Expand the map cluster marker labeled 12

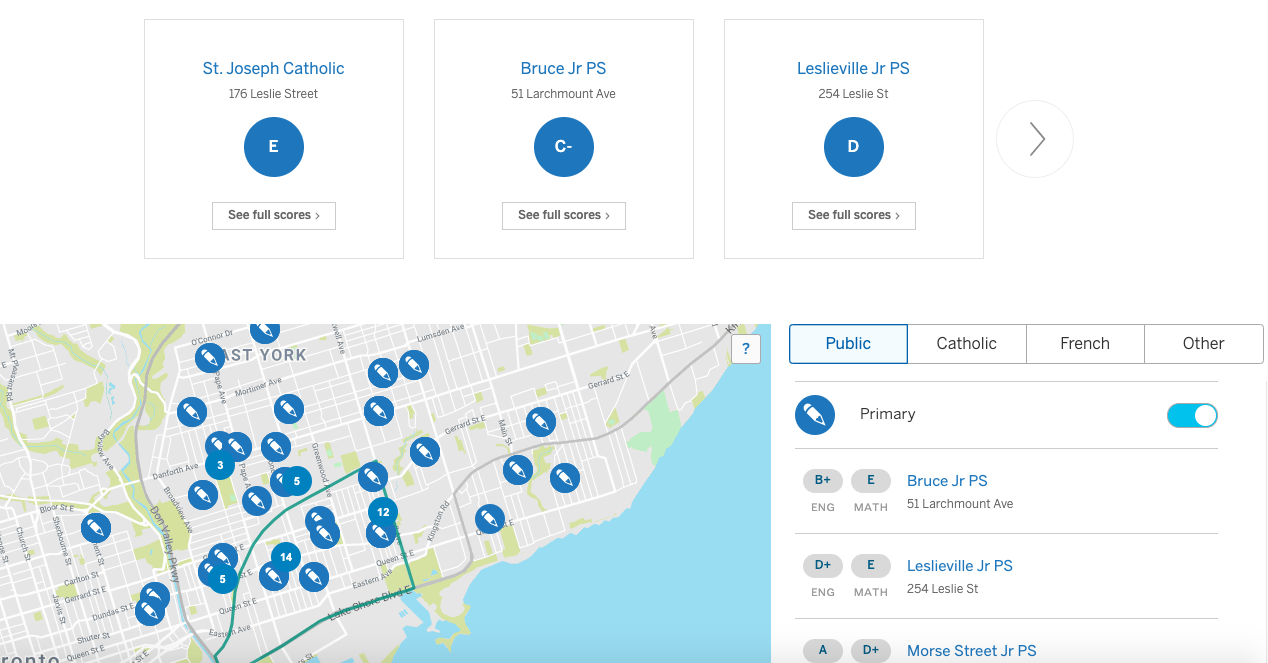tap(383, 512)
